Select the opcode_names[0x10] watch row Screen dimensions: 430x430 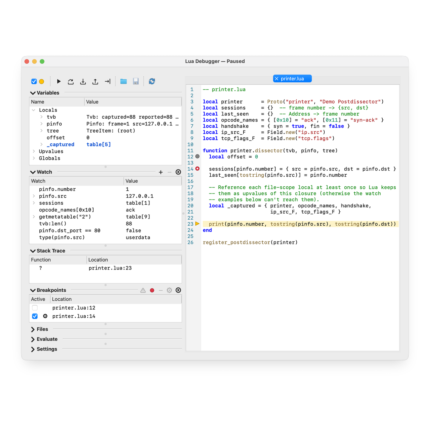pos(106,210)
